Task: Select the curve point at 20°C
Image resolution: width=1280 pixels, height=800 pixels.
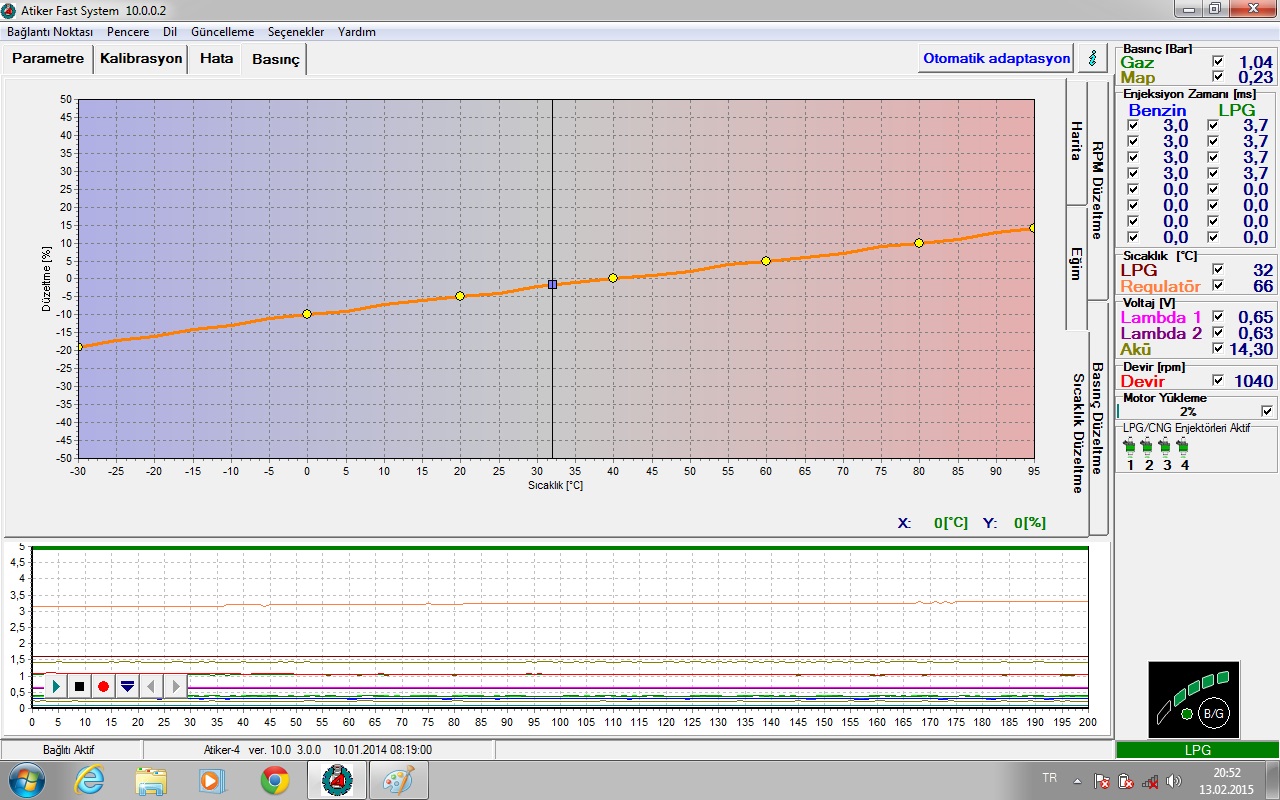Action: pos(460,296)
